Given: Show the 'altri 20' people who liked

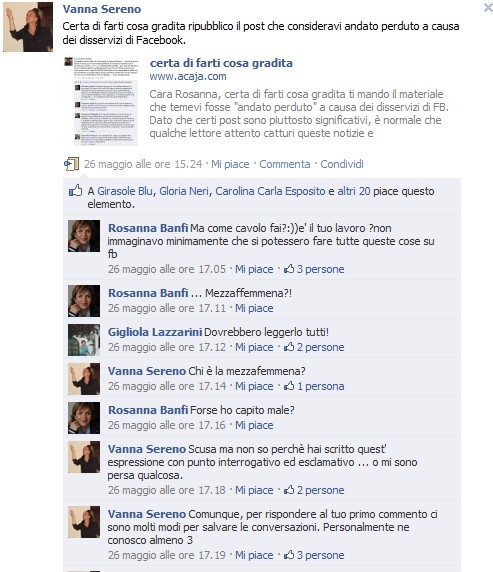Looking at the screenshot, I should pos(354,191).
